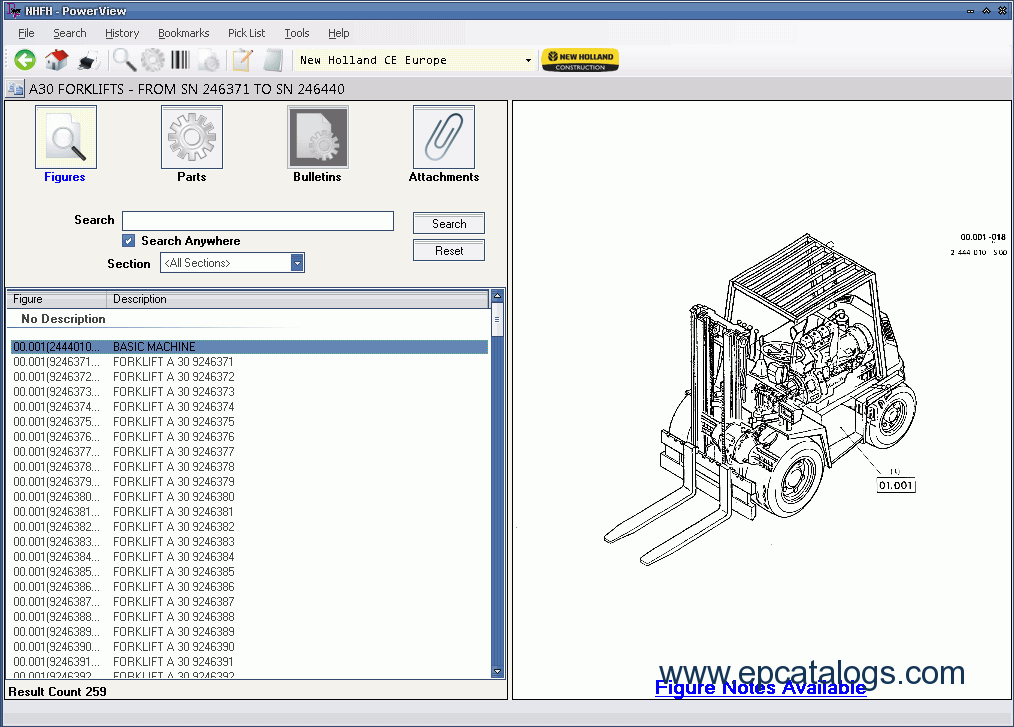Select row FORKLIFT A 30 9246387
Screen dimensions: 1014x727
250,602
